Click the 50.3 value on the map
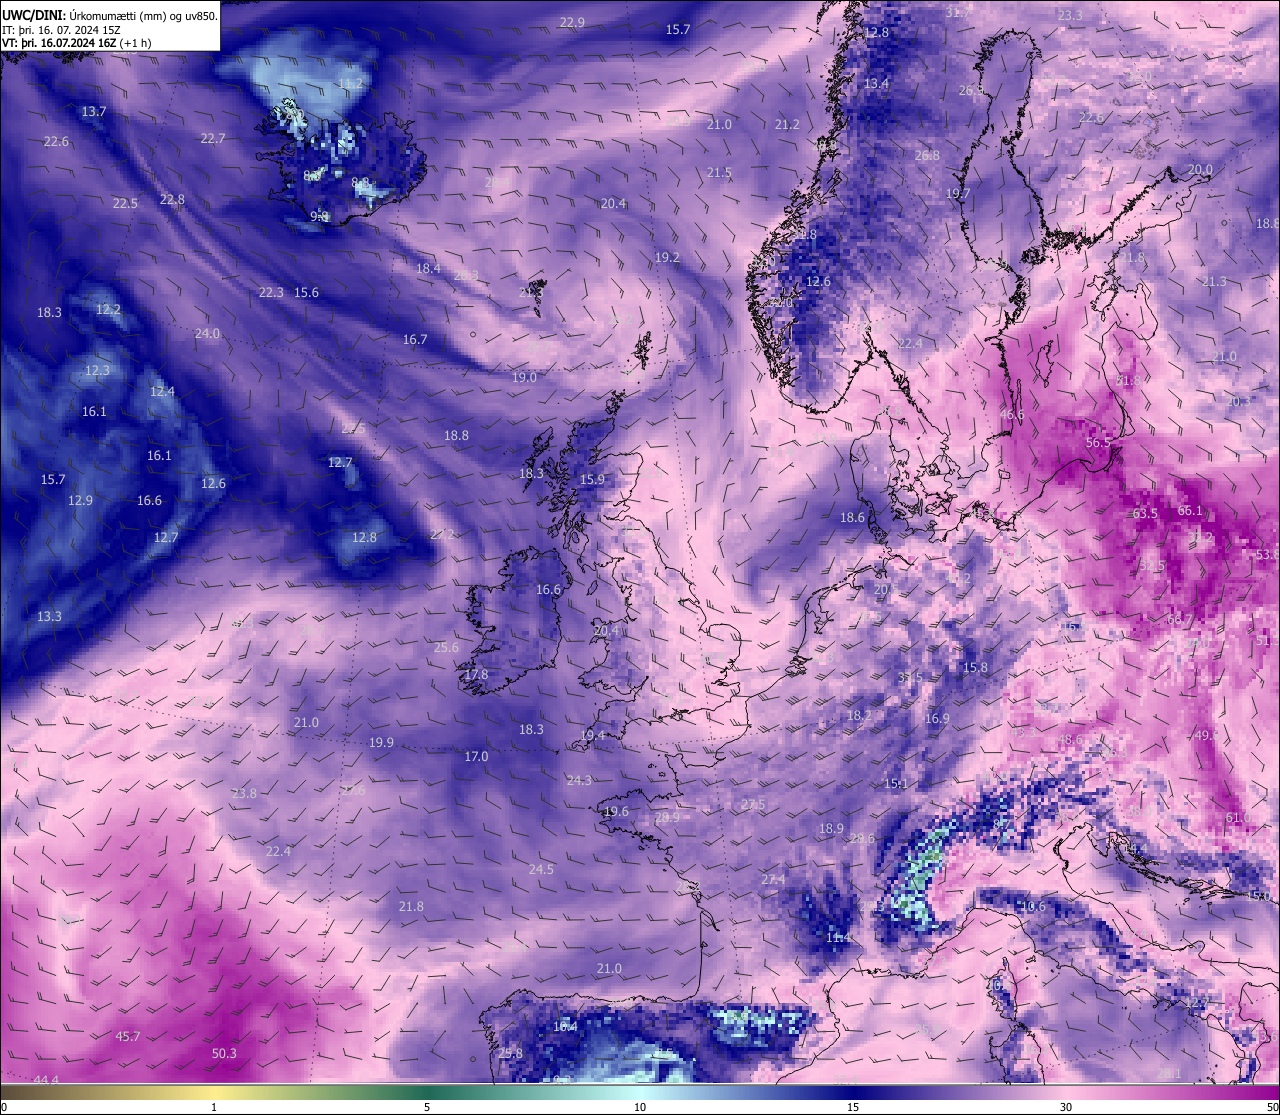This screenshot has width=1280, height=1115. click(x=224, y=1053)
